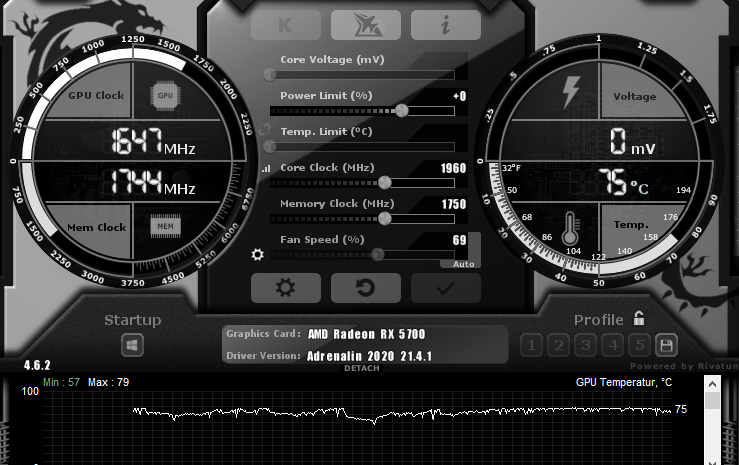Click the GPU Temperatur graph title

[624, 383]
